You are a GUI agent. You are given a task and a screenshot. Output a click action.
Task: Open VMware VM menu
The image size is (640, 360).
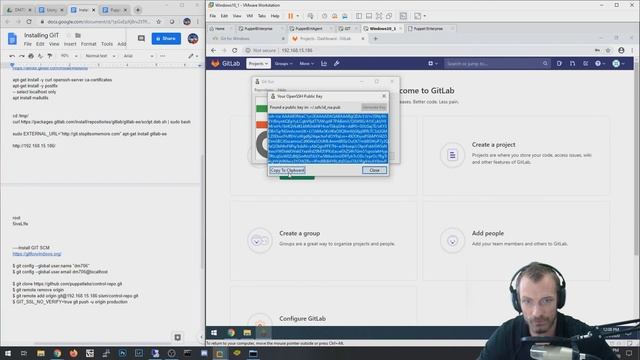tap(249, 16)
